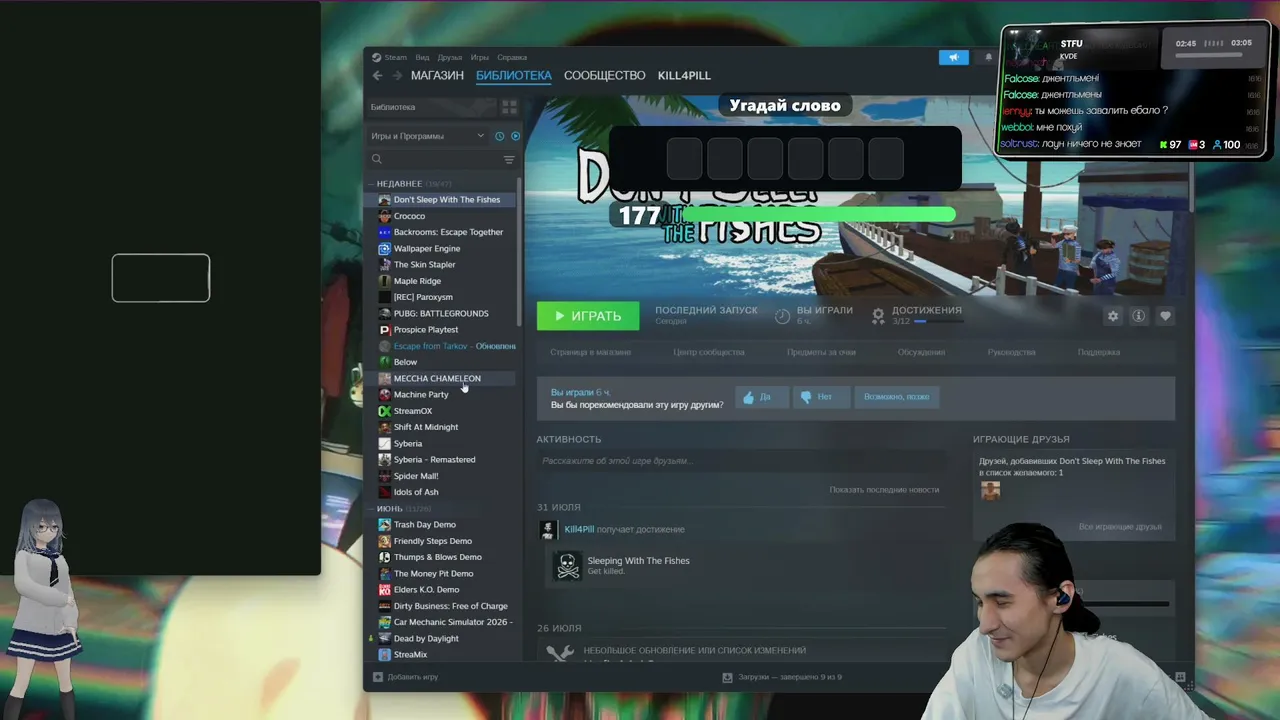Click Добавить игру at bottom left

tap(405, 677)
